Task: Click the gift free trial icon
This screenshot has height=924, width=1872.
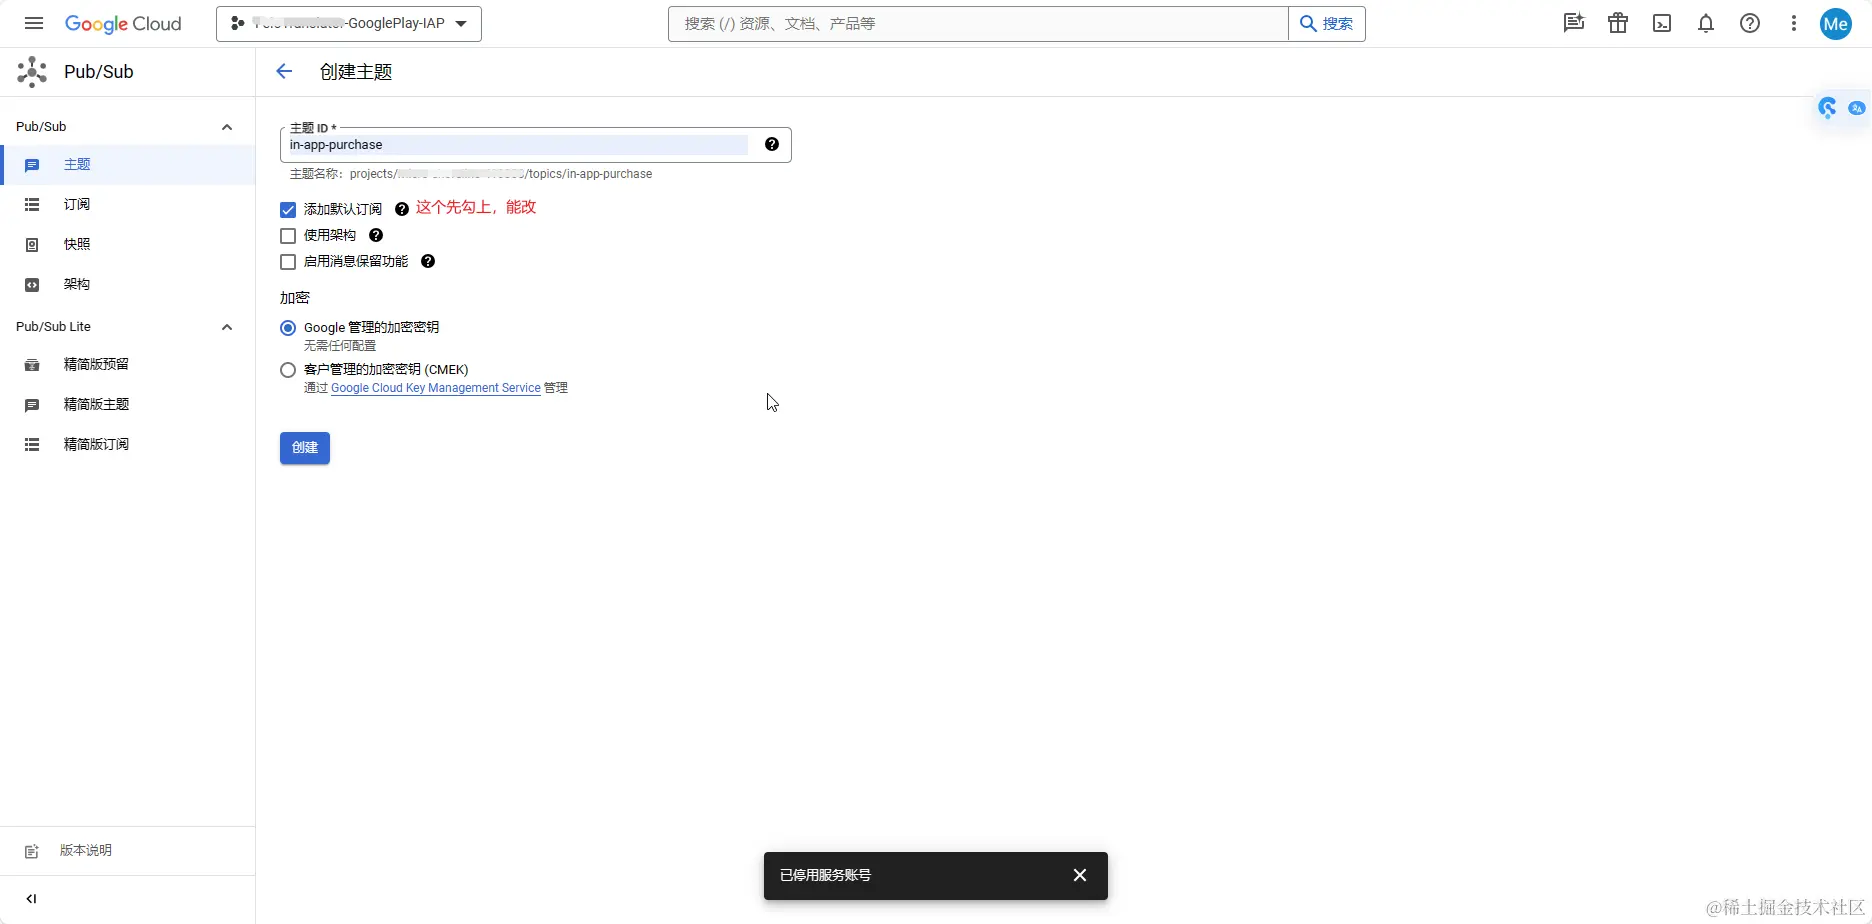Action: [1618, 23]
